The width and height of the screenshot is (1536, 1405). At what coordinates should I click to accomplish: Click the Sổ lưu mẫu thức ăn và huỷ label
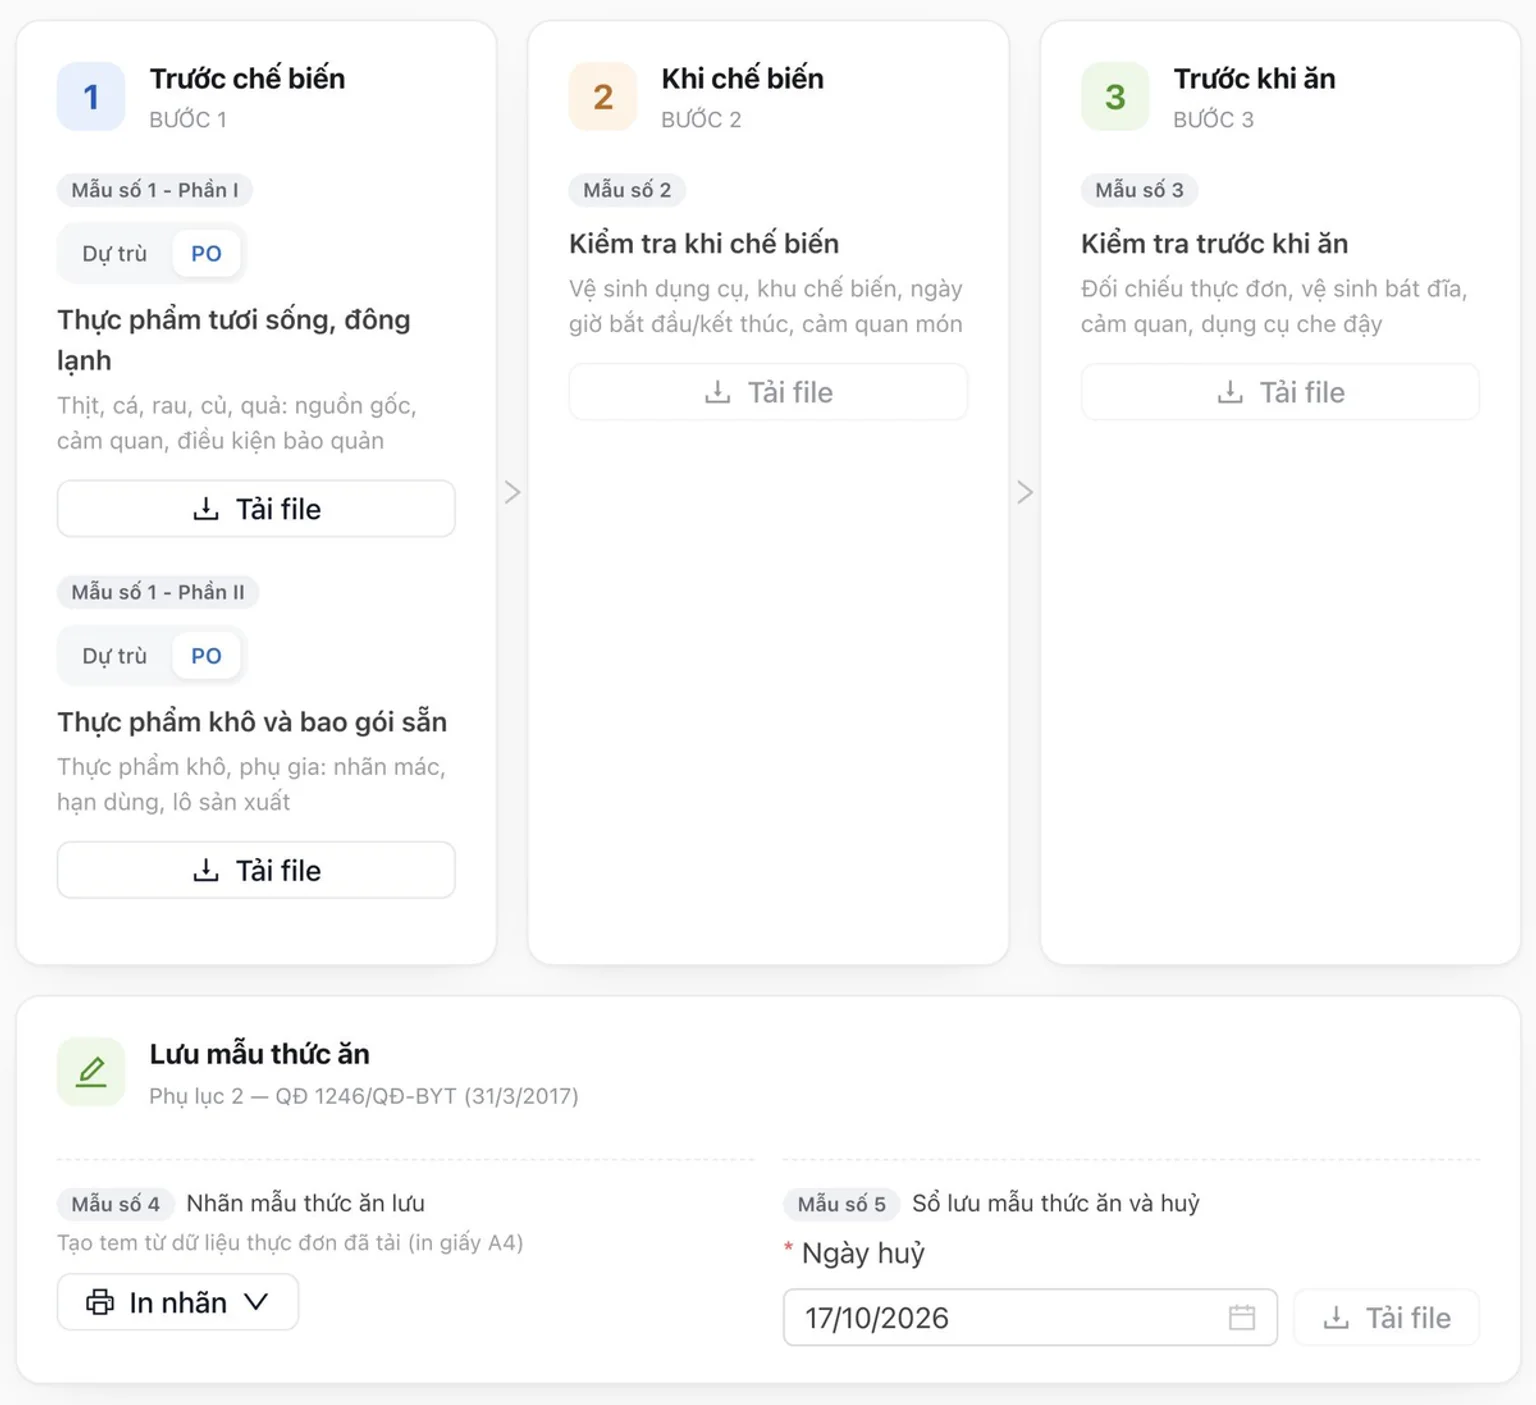click(x=1055, y=1203)
